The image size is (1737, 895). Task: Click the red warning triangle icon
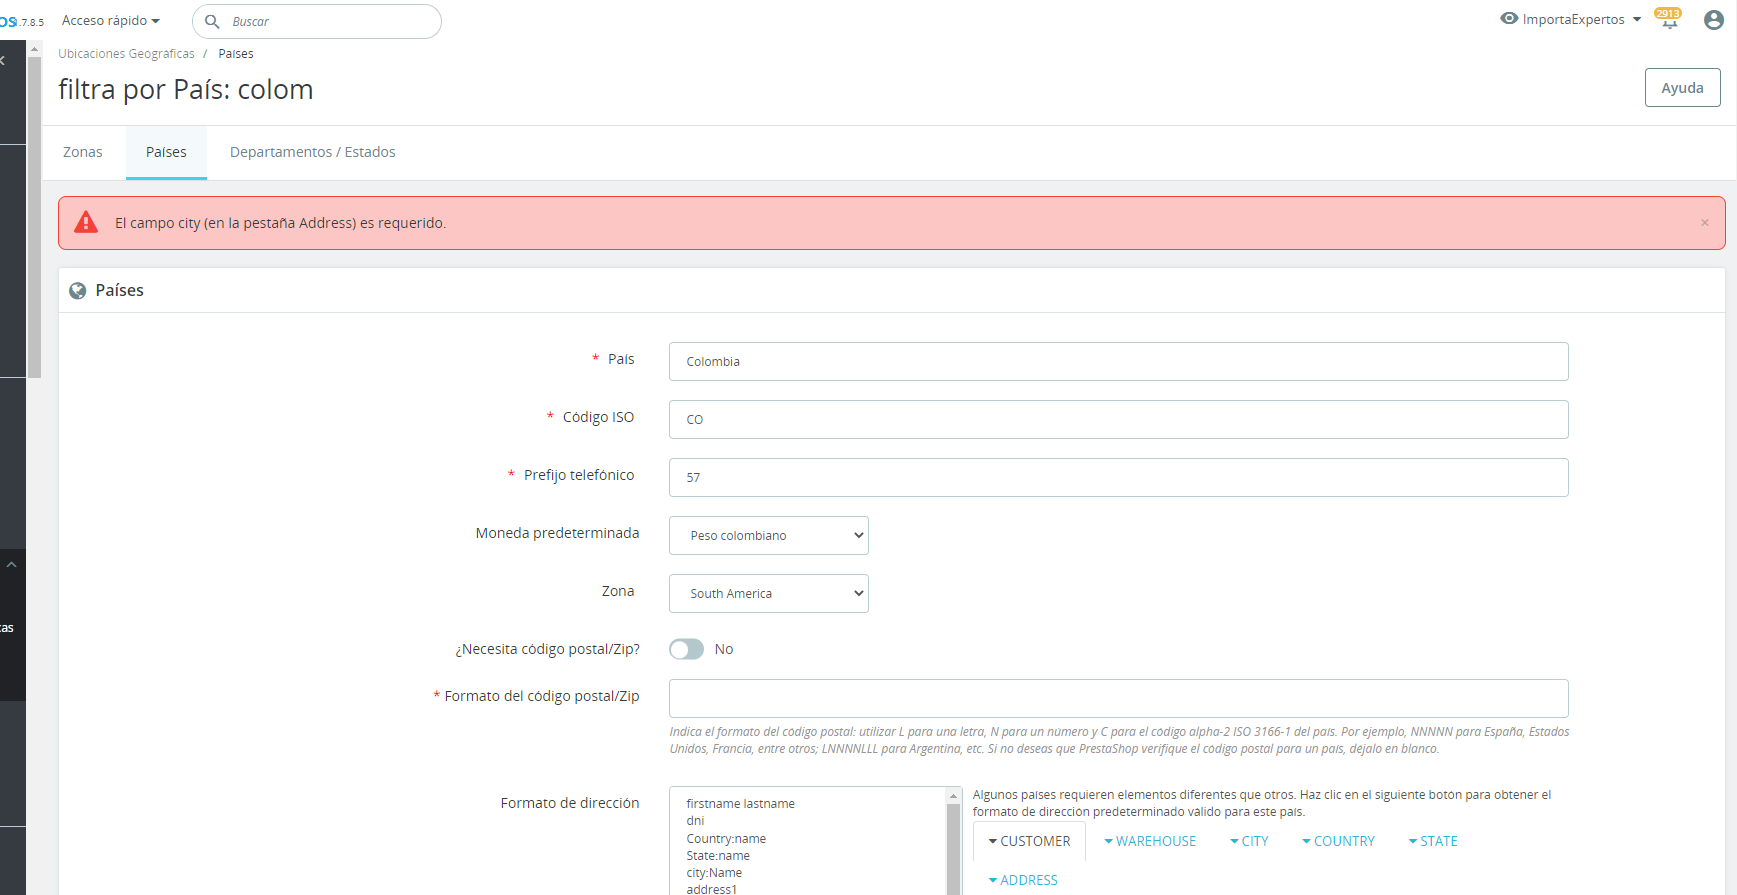click(87, 222)
